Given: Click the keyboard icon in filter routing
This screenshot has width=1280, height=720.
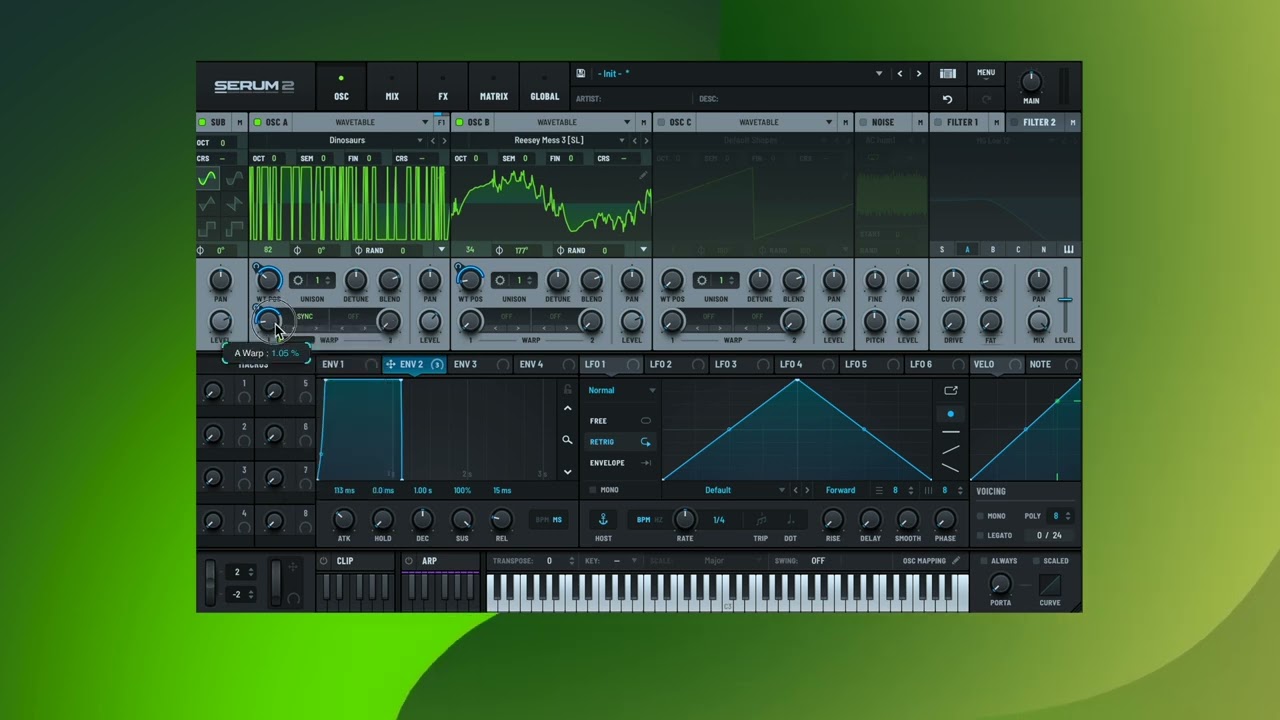Looking at the screenshot, I should click(x=1068, y=250).
